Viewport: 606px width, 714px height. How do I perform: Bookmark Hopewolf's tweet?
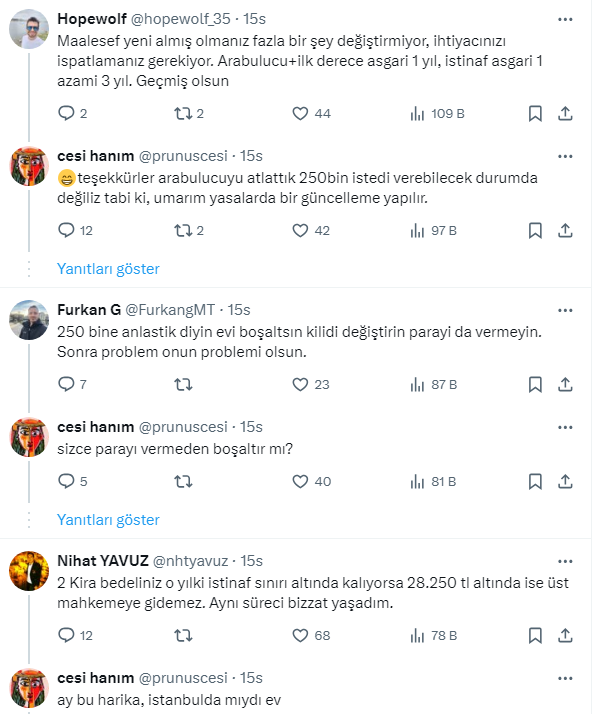[535, 114]
